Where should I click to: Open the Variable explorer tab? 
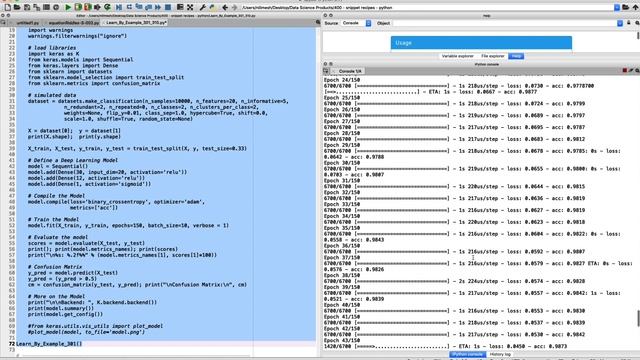pyautogui.click(x=458, y=56)
